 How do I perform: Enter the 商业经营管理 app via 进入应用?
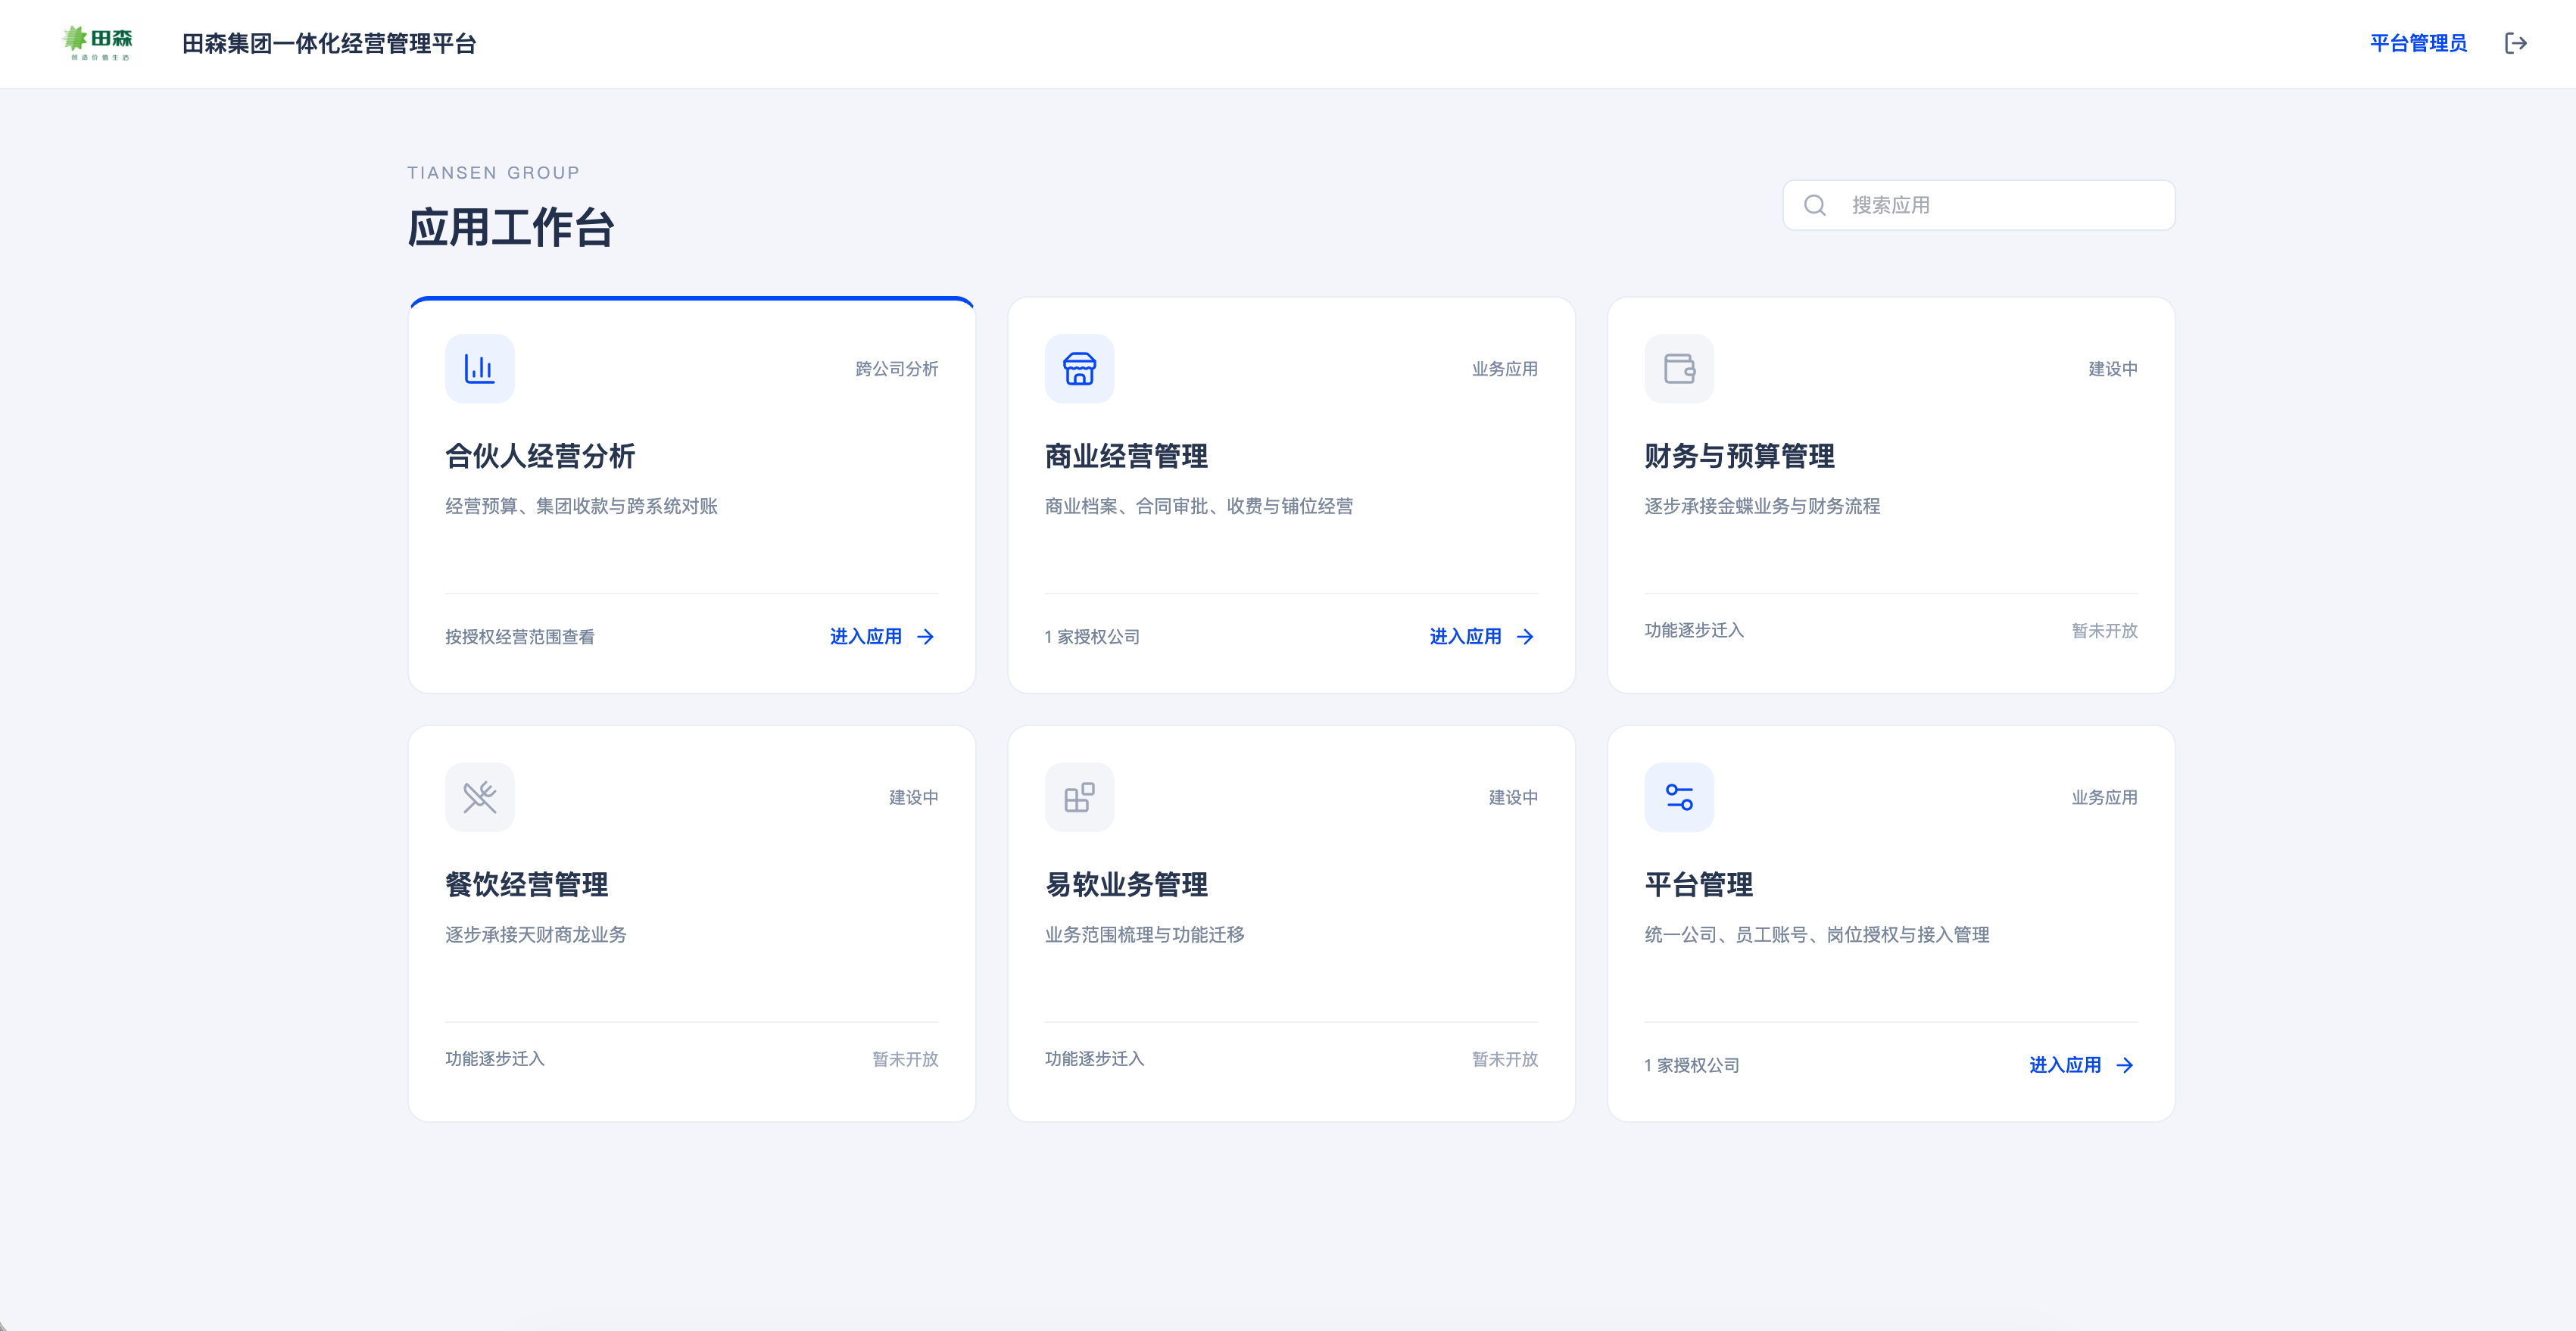[1483, 637]
